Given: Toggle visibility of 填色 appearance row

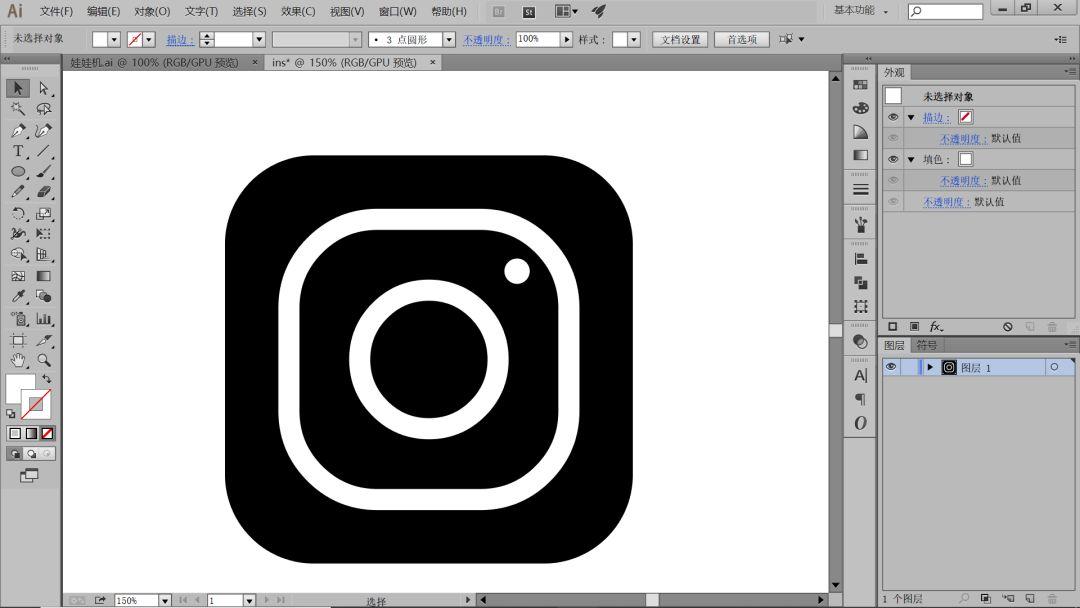Looking at the screenshot, I should 893,159.
